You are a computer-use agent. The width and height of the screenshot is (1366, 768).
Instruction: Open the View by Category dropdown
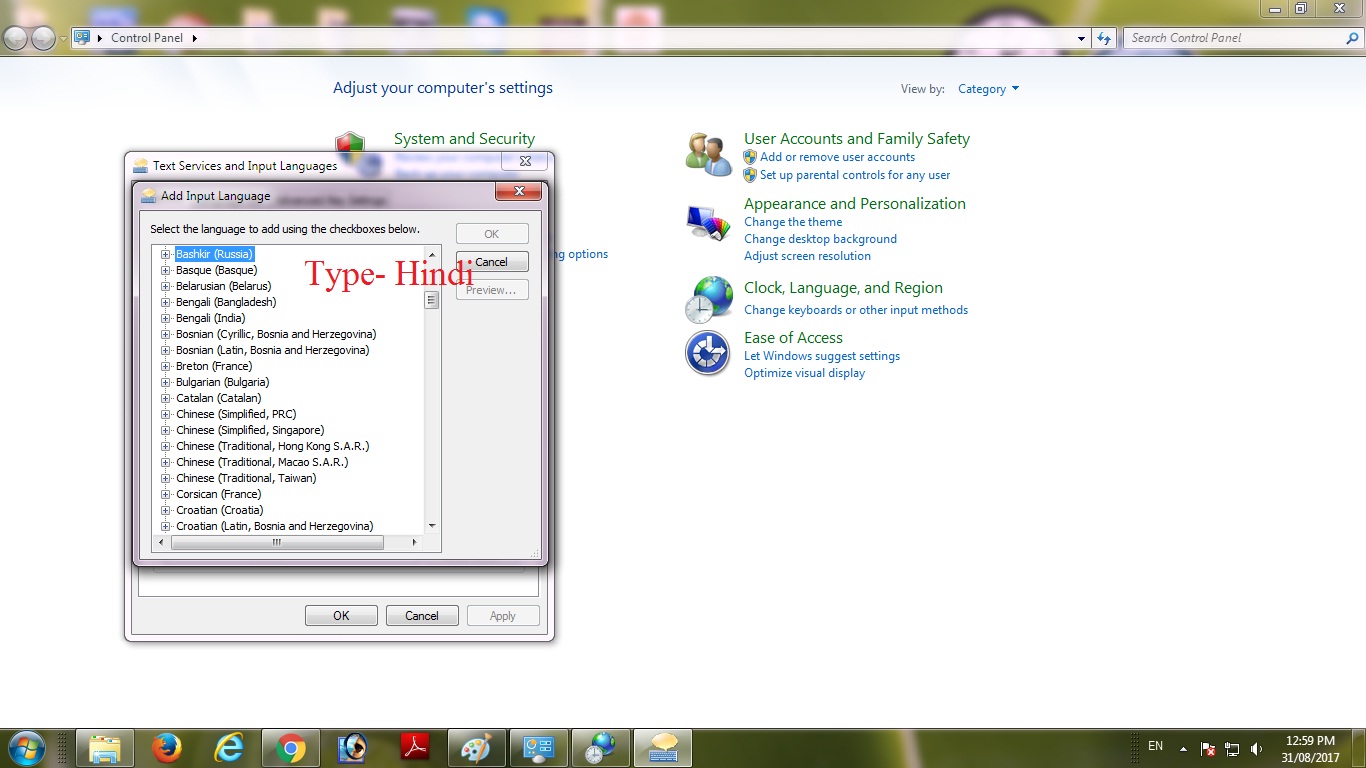click(987, 88)
